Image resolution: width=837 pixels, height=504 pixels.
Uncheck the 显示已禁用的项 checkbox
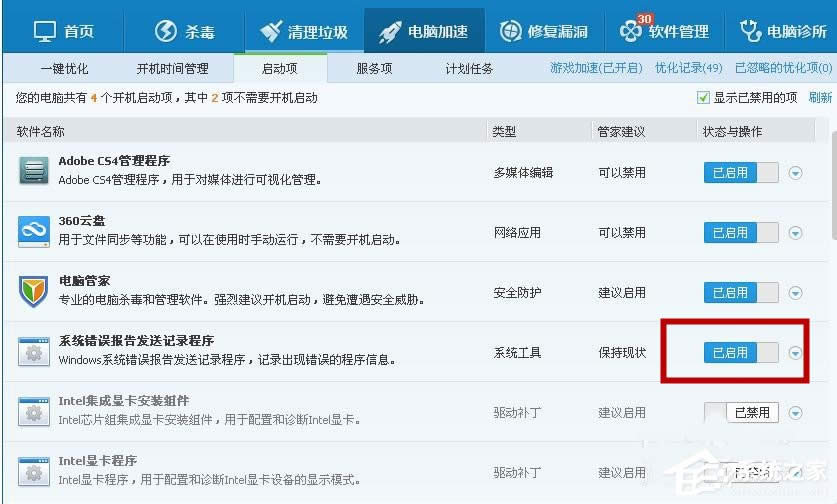point(703,98)
